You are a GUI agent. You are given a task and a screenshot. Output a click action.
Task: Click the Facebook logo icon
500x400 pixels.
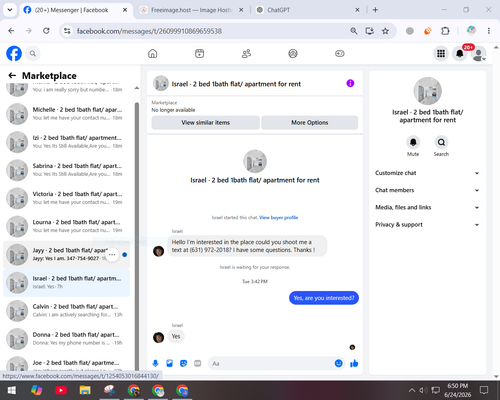tap(14, 53)
